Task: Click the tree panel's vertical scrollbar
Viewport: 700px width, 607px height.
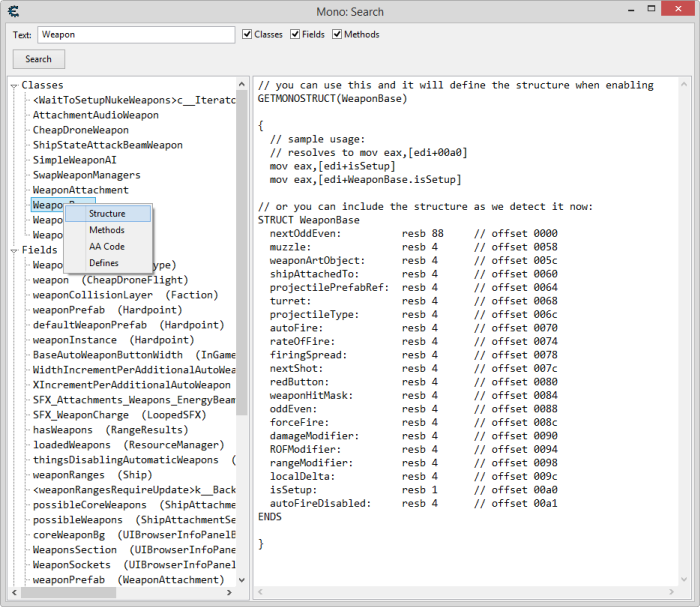Action: [x=242, y=300]
